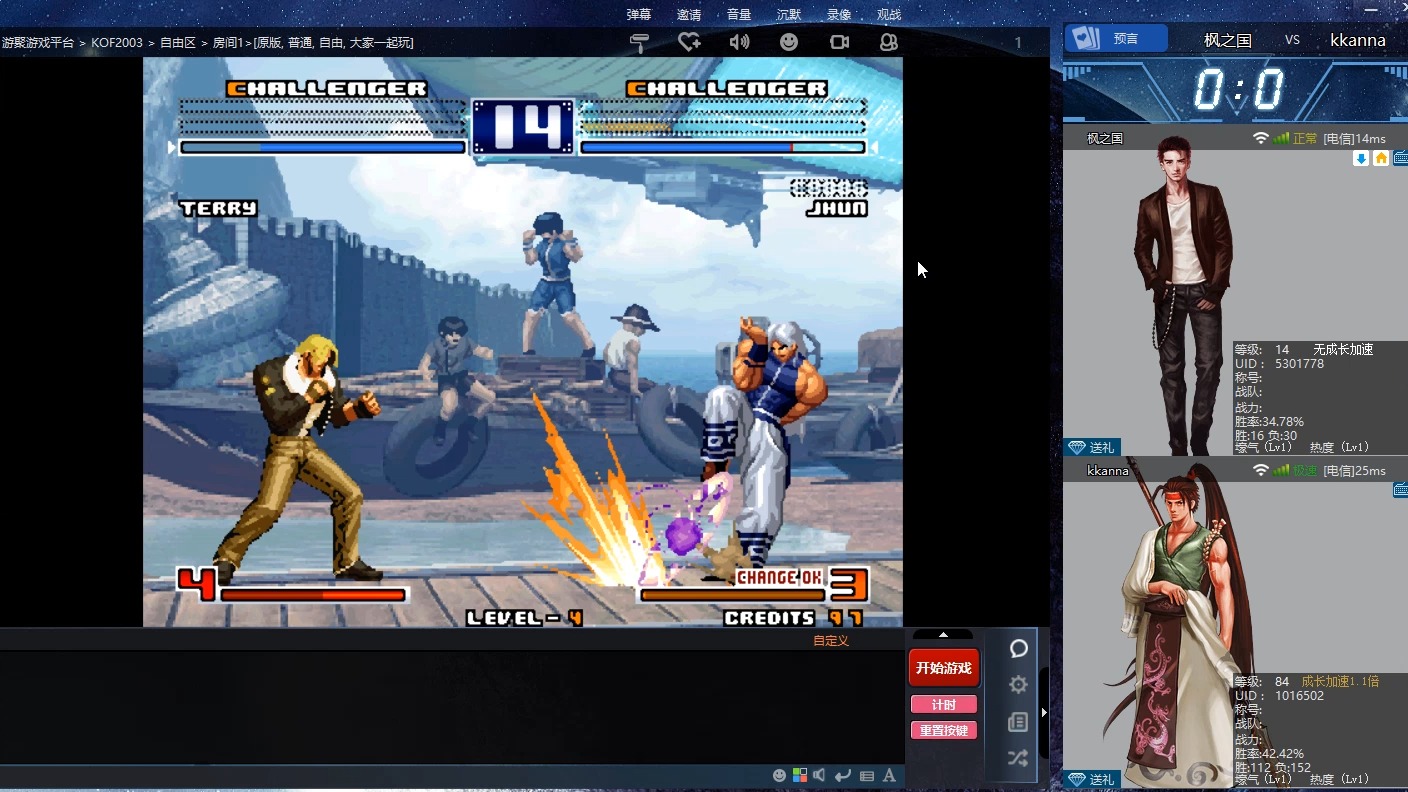Click the list icon in chat bottom bar
1408x792 pixels.
[867, 775]
